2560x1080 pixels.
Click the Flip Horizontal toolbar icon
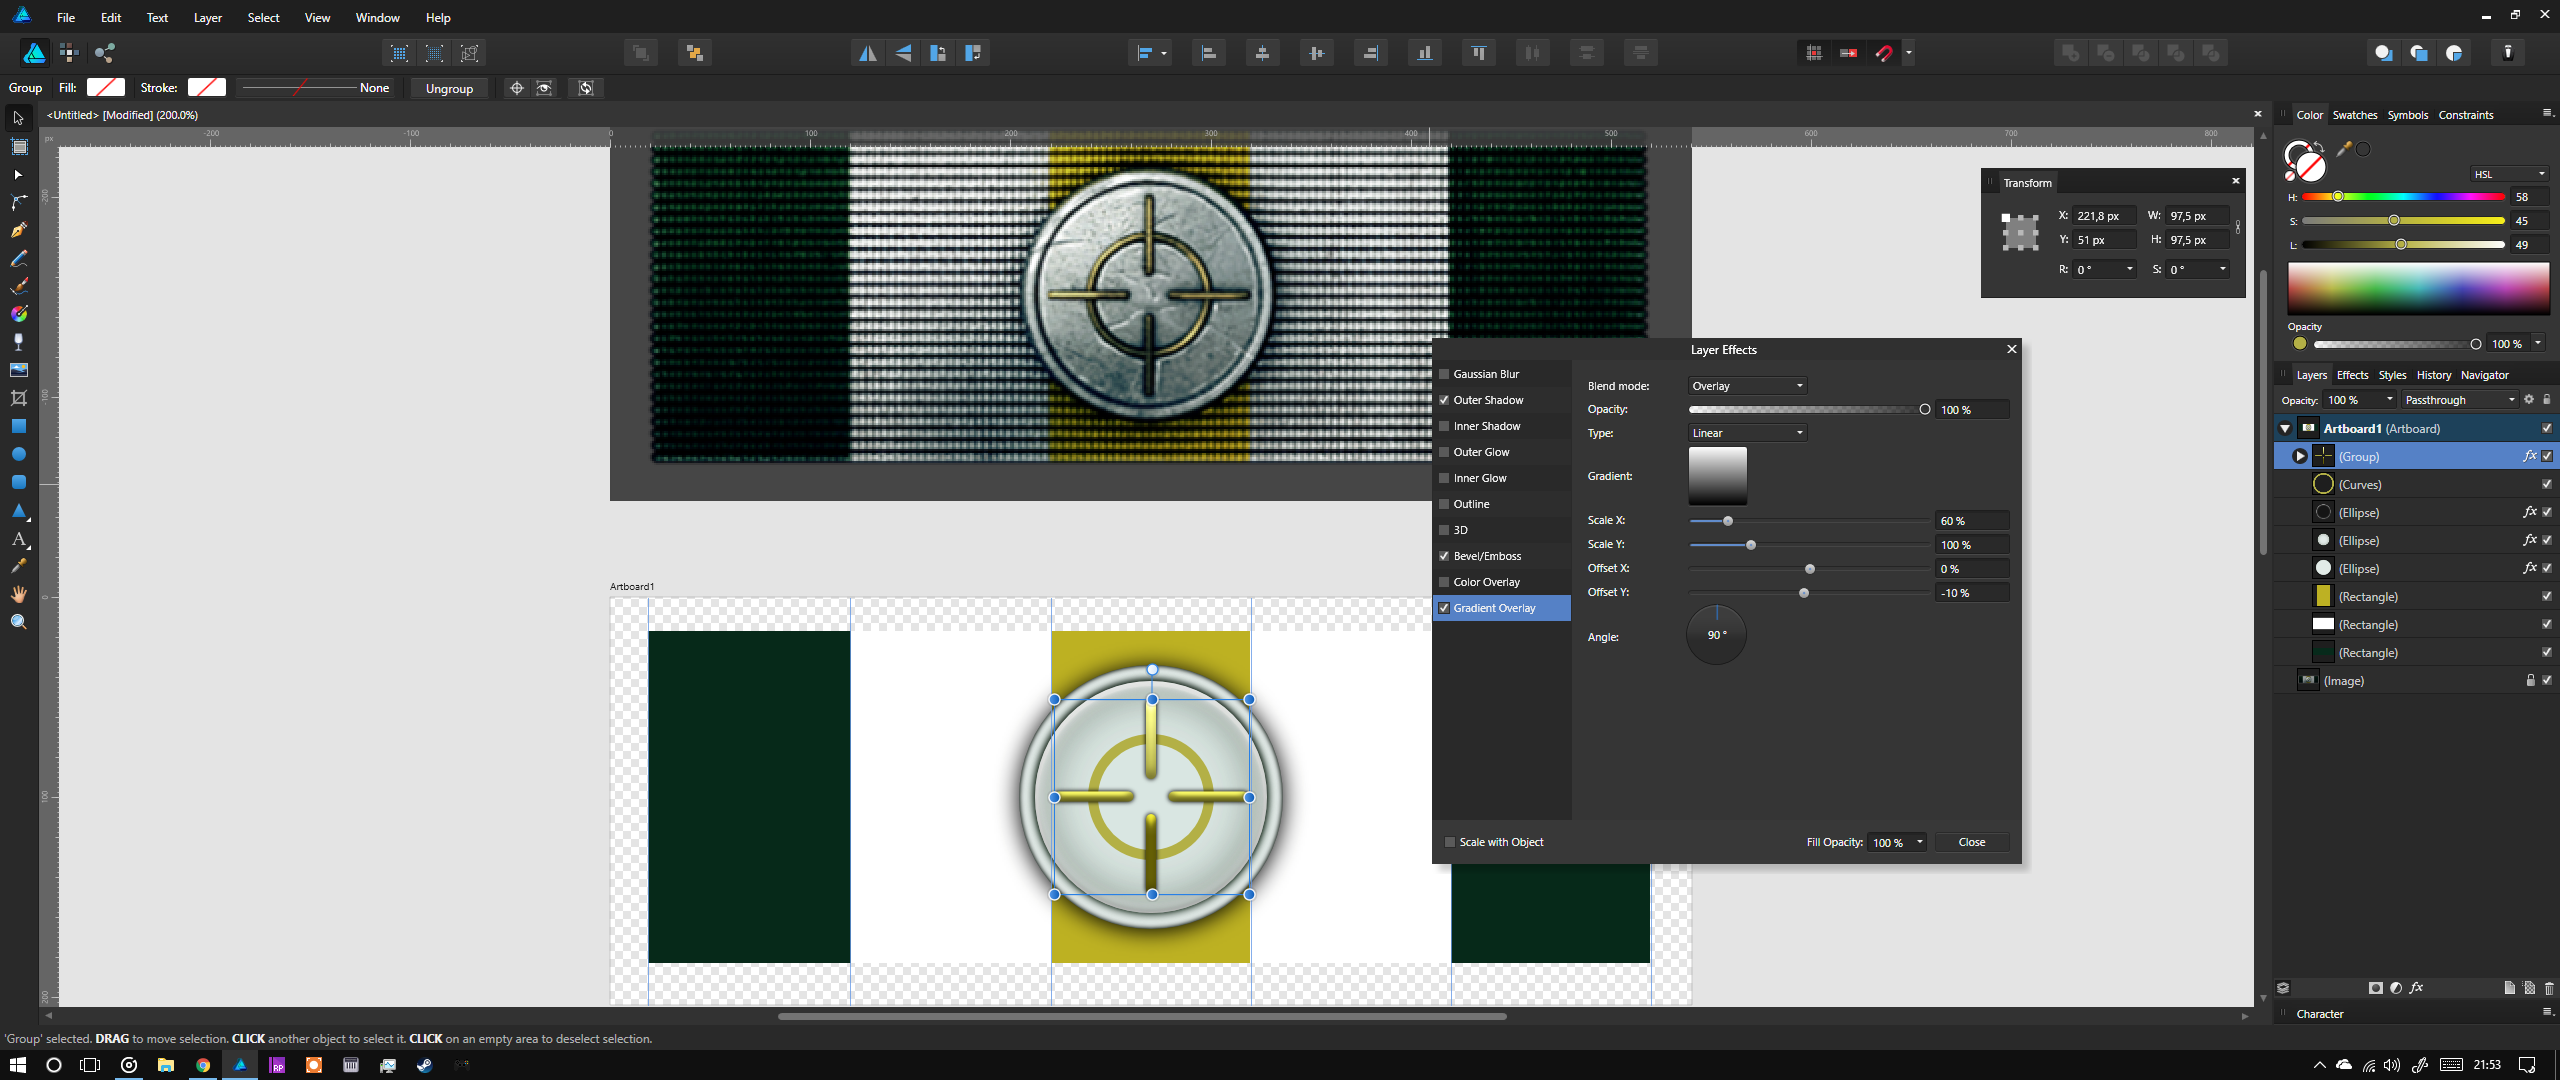(867, 53)
